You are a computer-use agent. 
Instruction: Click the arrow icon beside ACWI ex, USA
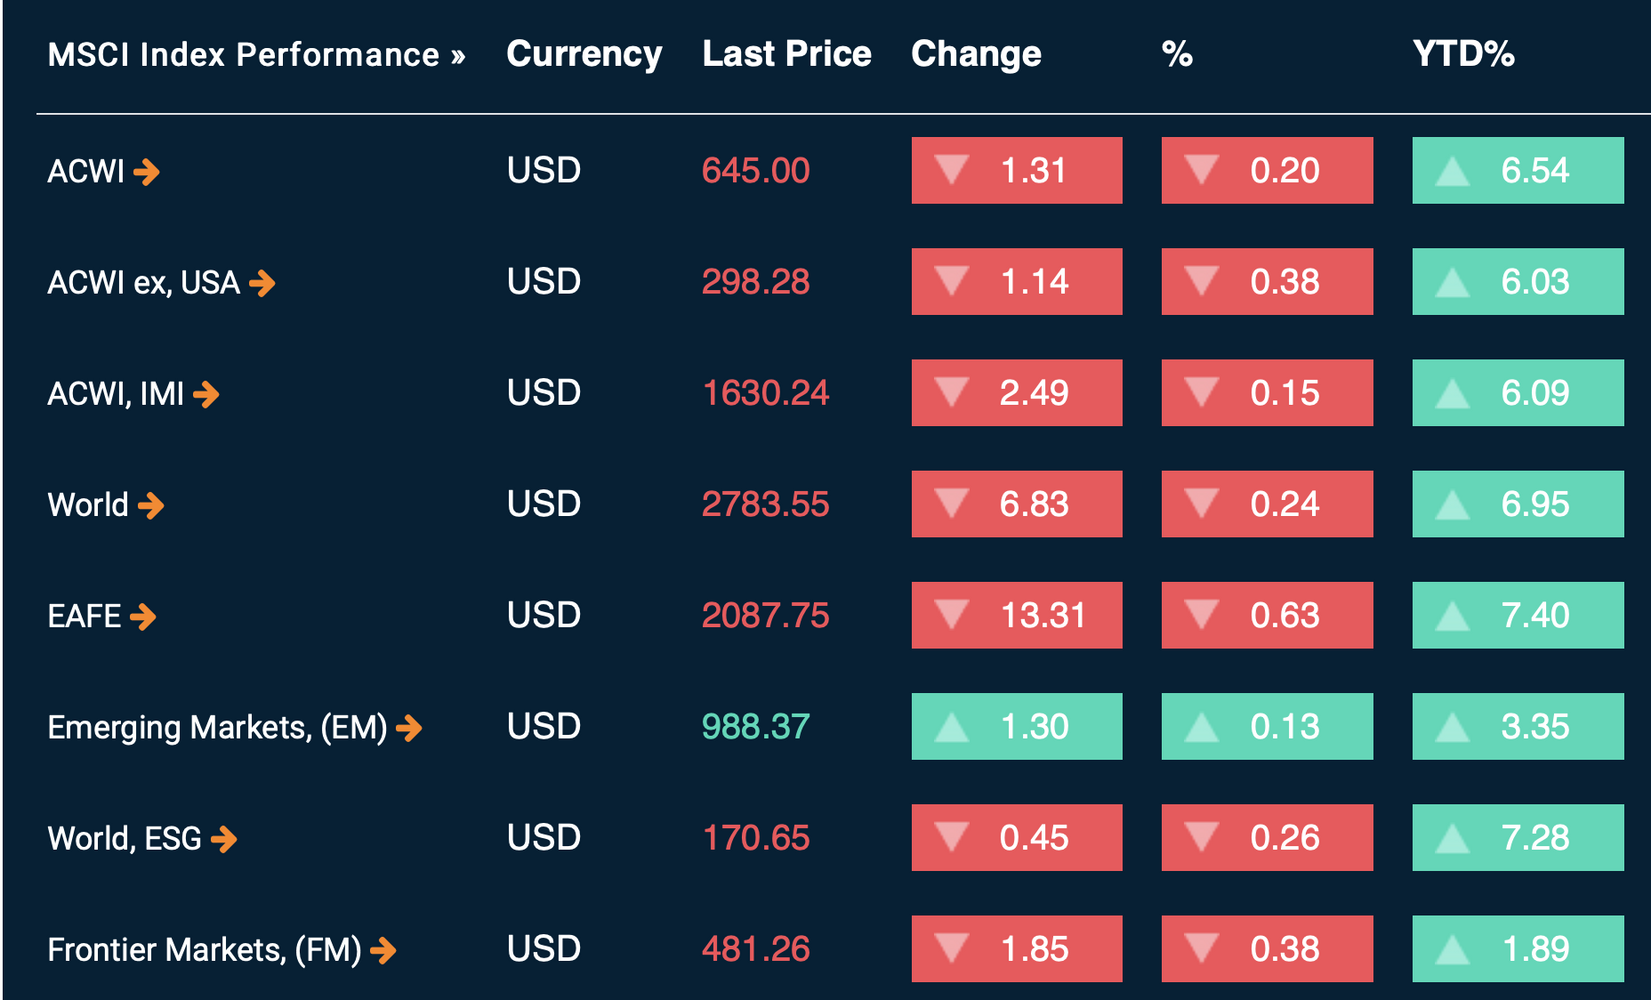point(262,283)
